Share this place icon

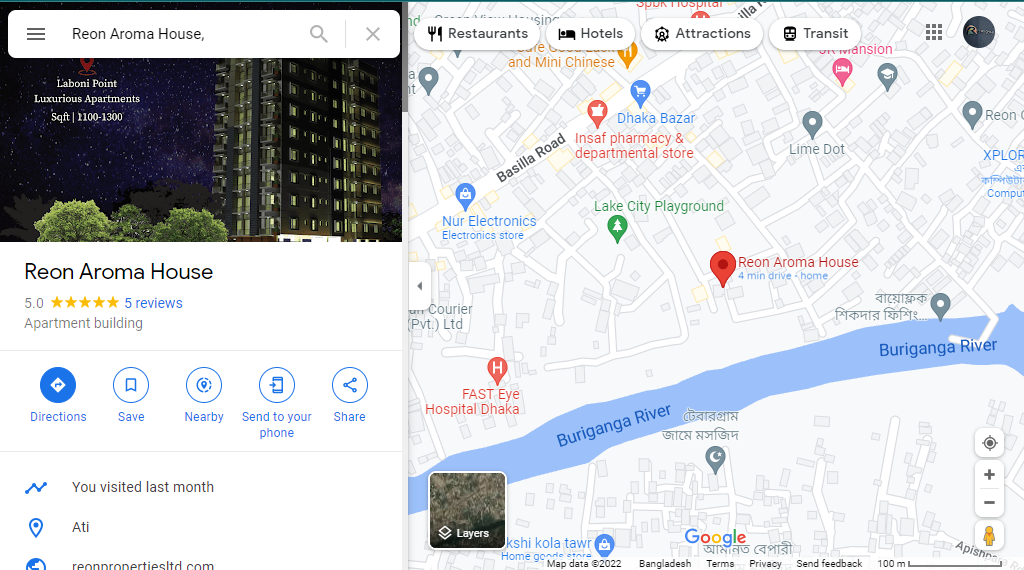(x=349, y=385)
